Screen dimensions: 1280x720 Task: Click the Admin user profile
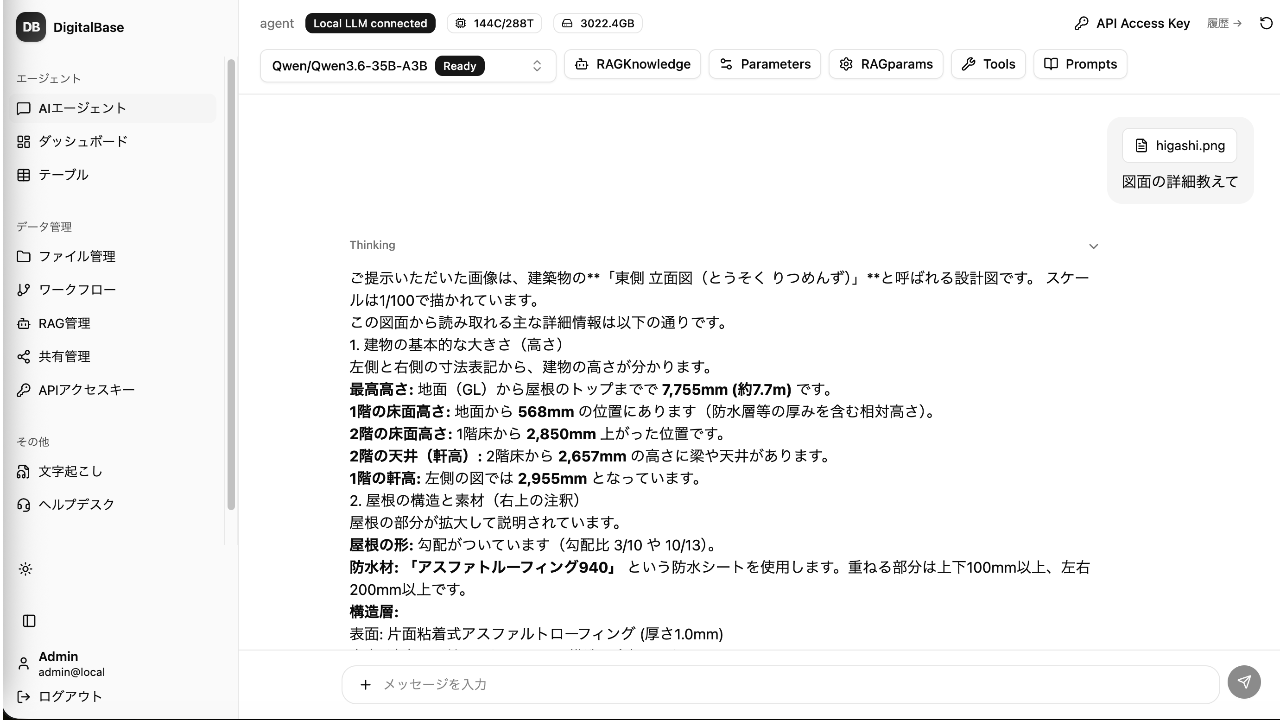70,664
